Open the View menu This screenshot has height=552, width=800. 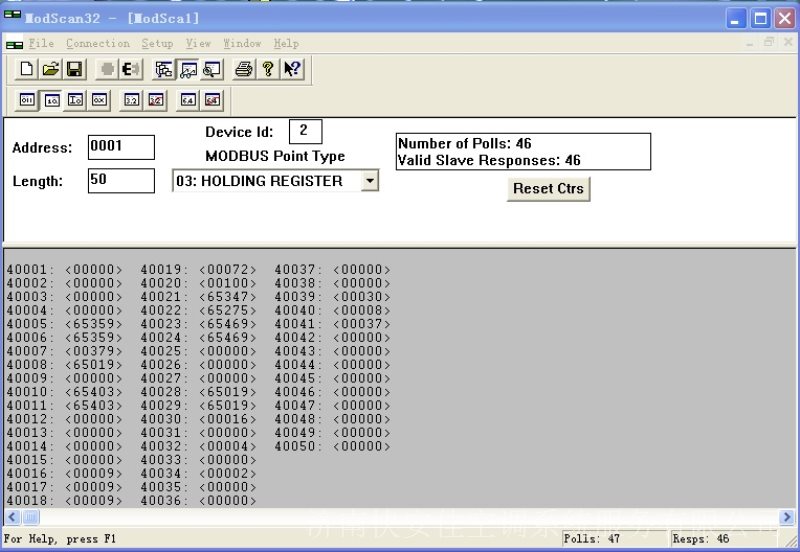[x=198, y=43]
